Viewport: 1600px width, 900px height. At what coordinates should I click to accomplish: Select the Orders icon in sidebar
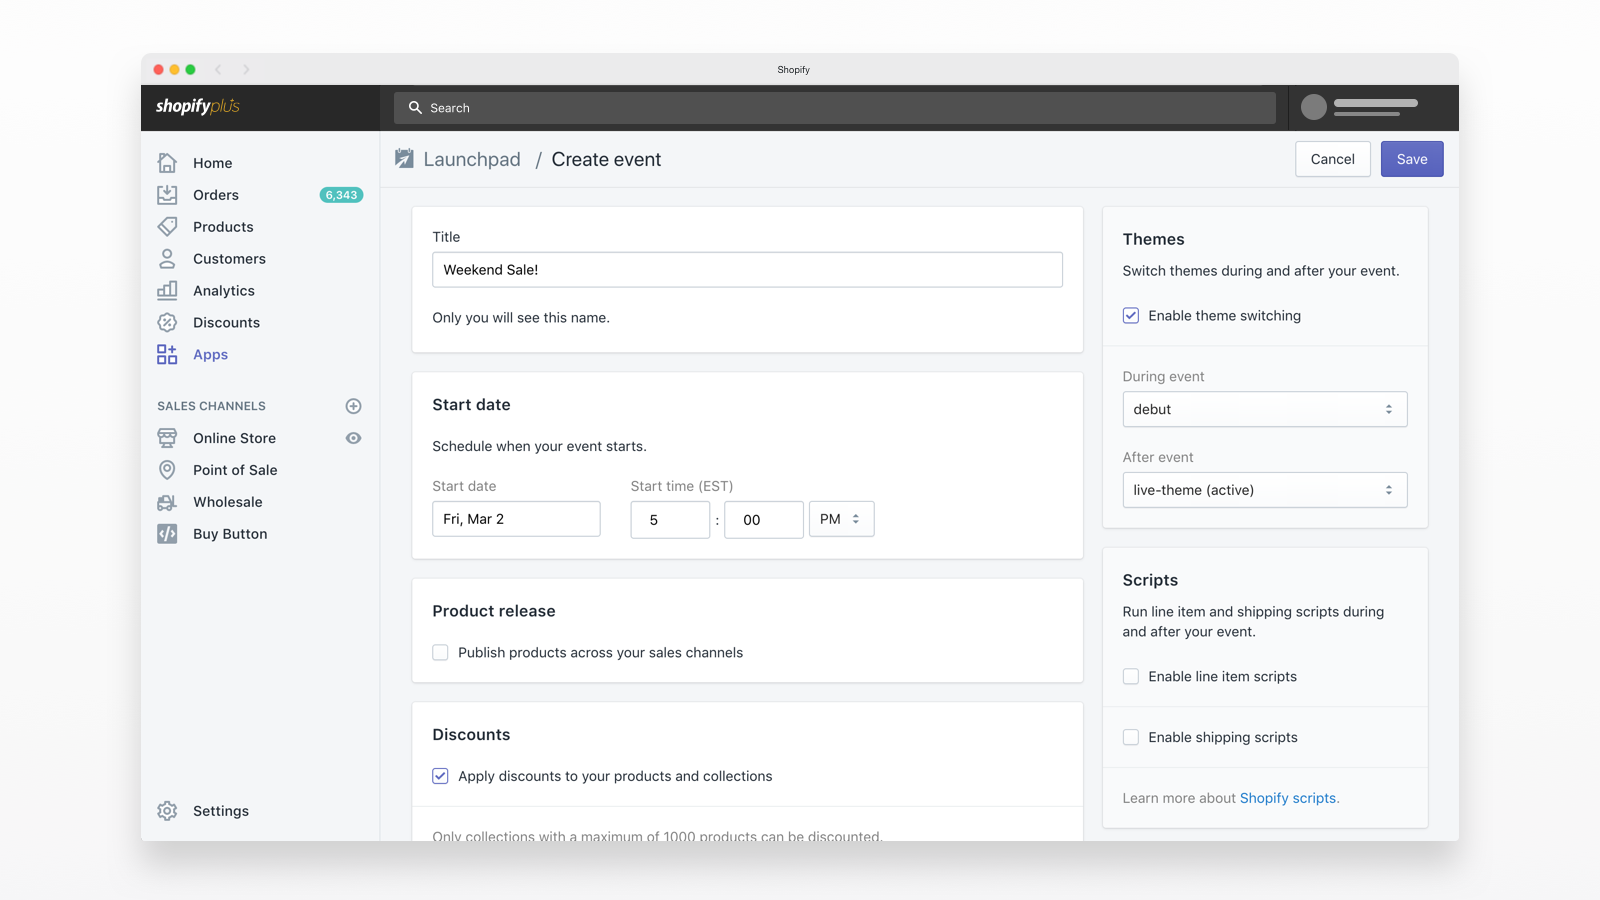tap(166, 194)
